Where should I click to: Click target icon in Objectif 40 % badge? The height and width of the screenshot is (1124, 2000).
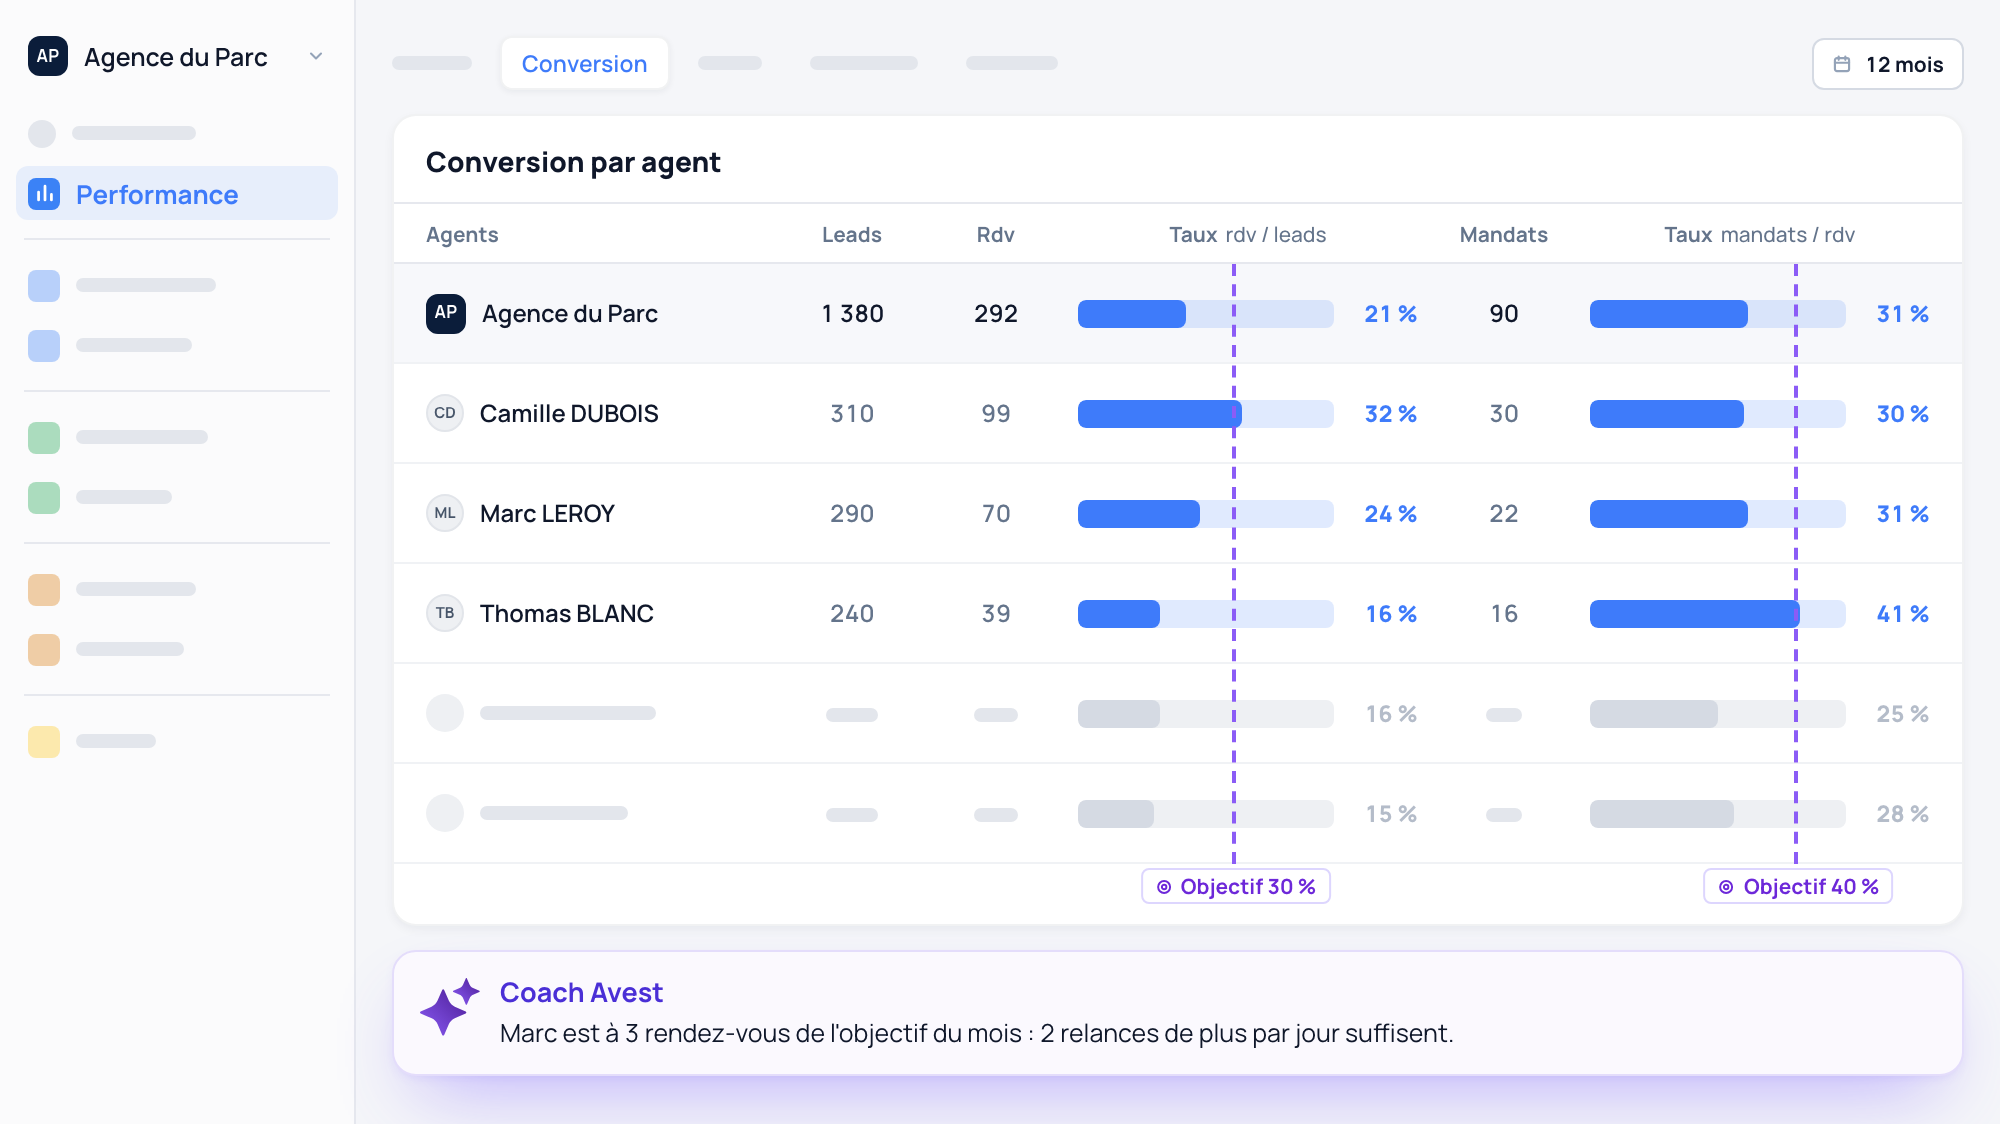1726,887
